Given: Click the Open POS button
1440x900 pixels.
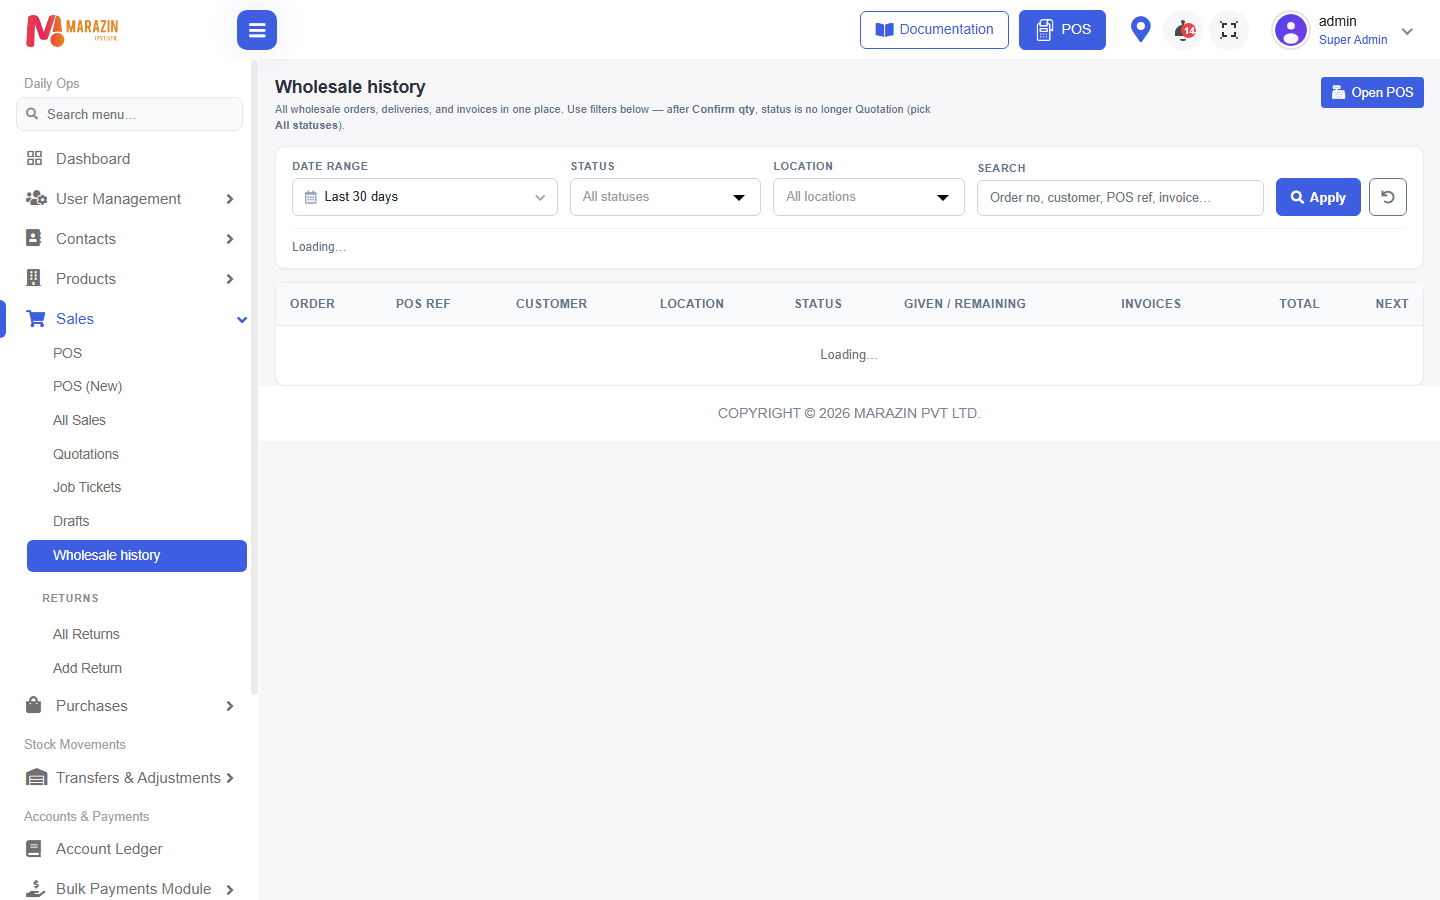Looking at the screenshot, I should [1372, 92].
